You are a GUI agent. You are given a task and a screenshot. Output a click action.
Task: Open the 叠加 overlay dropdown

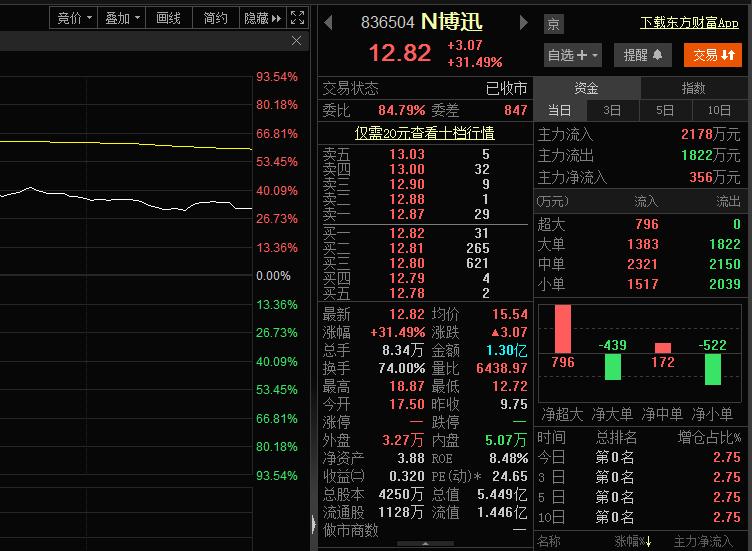pyautogui.click(x=122, y=18)
